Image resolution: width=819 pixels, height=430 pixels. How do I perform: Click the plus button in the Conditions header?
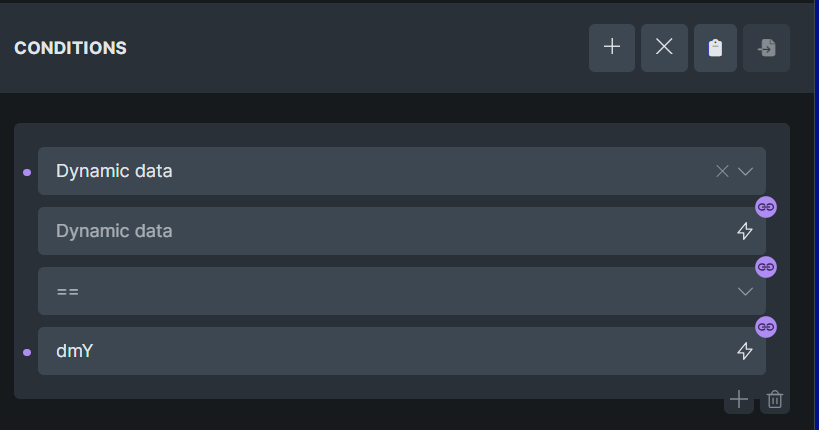612,48
